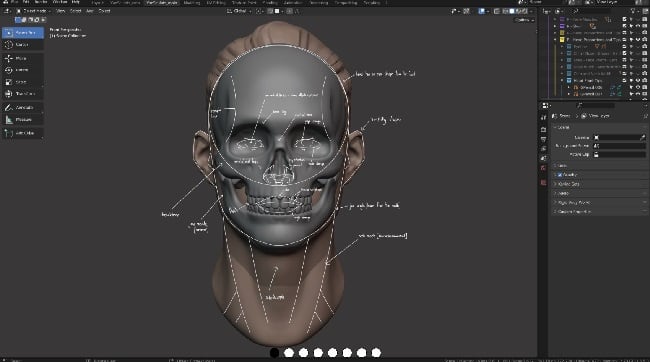Pick the Scale tool
Screen dimensions: 650x362
[23, 82]
